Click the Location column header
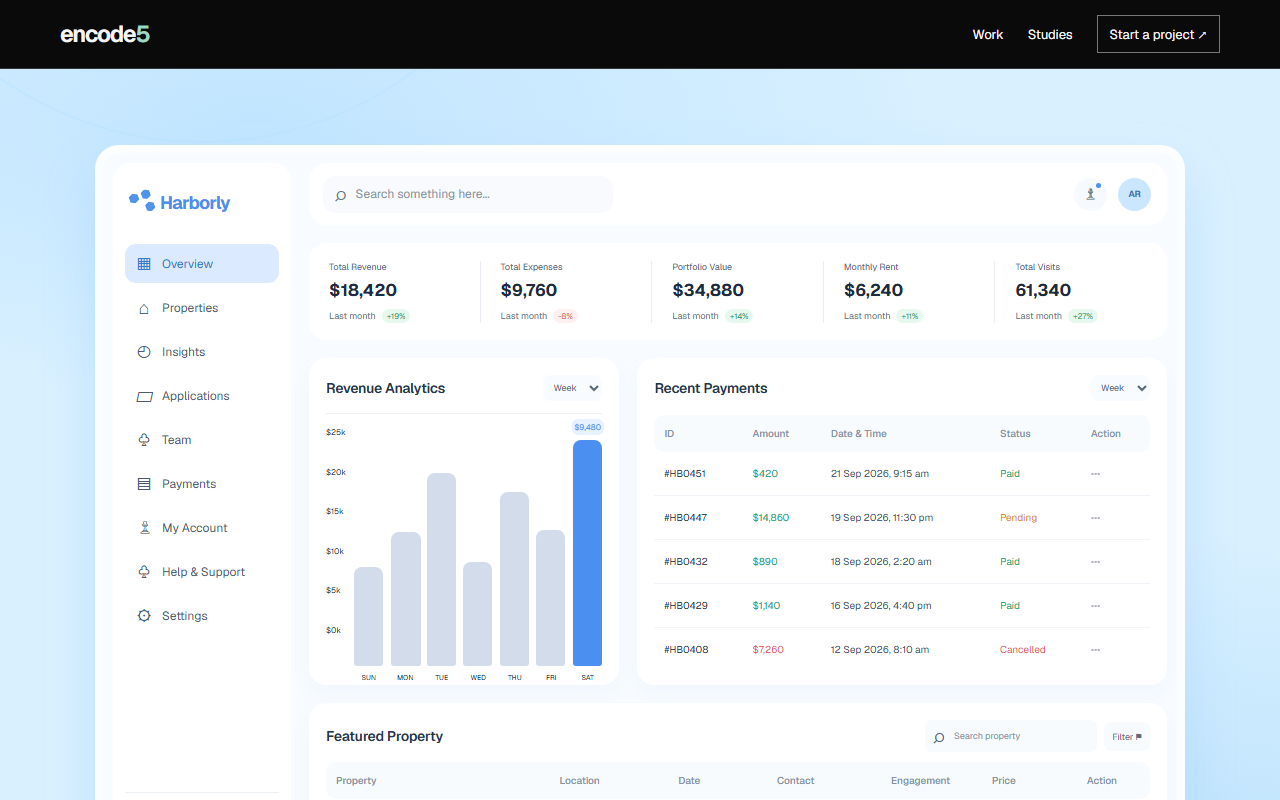The width and height of the screenshot is (1280, 800). click(x=580, y=781)
